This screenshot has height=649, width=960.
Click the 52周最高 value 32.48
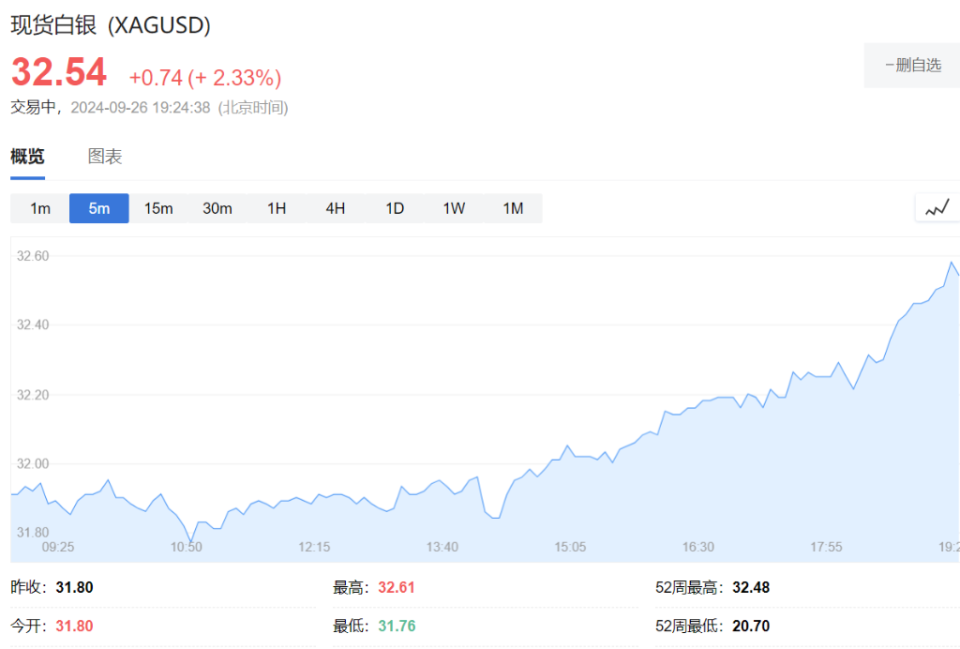(x=751, y=587)
